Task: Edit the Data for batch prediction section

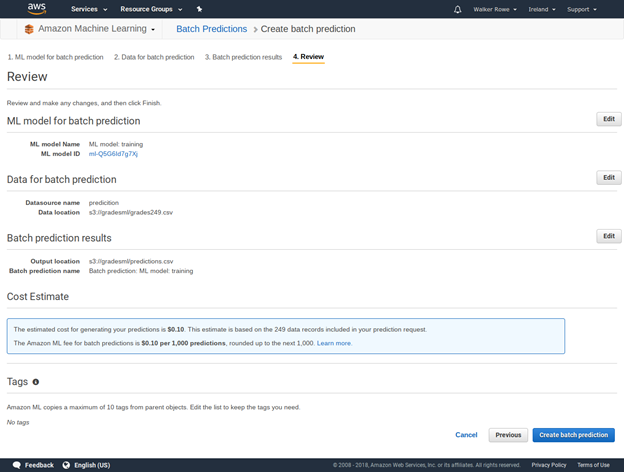Action: click(x=608, y=177)
